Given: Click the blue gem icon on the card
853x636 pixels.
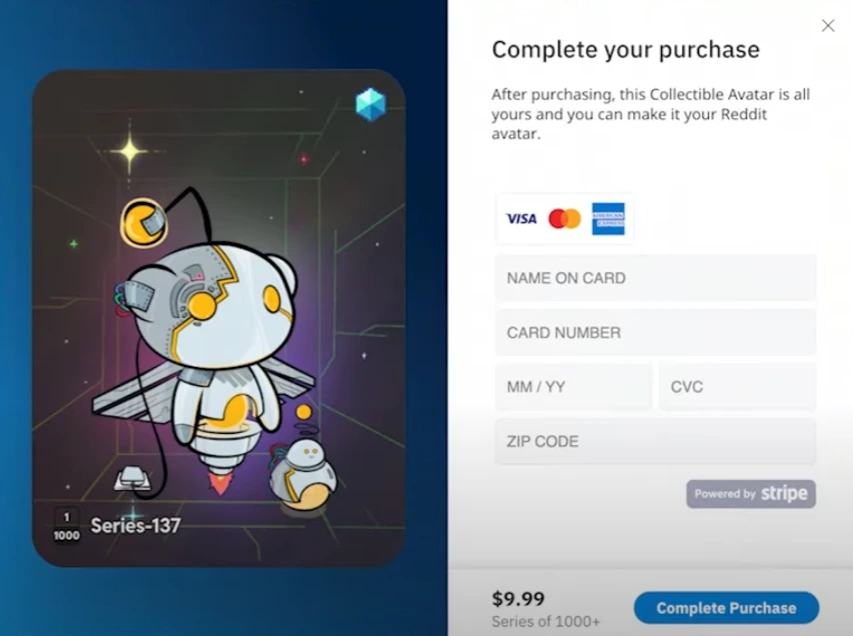Looking at the screenshot, I should [370, 104].
